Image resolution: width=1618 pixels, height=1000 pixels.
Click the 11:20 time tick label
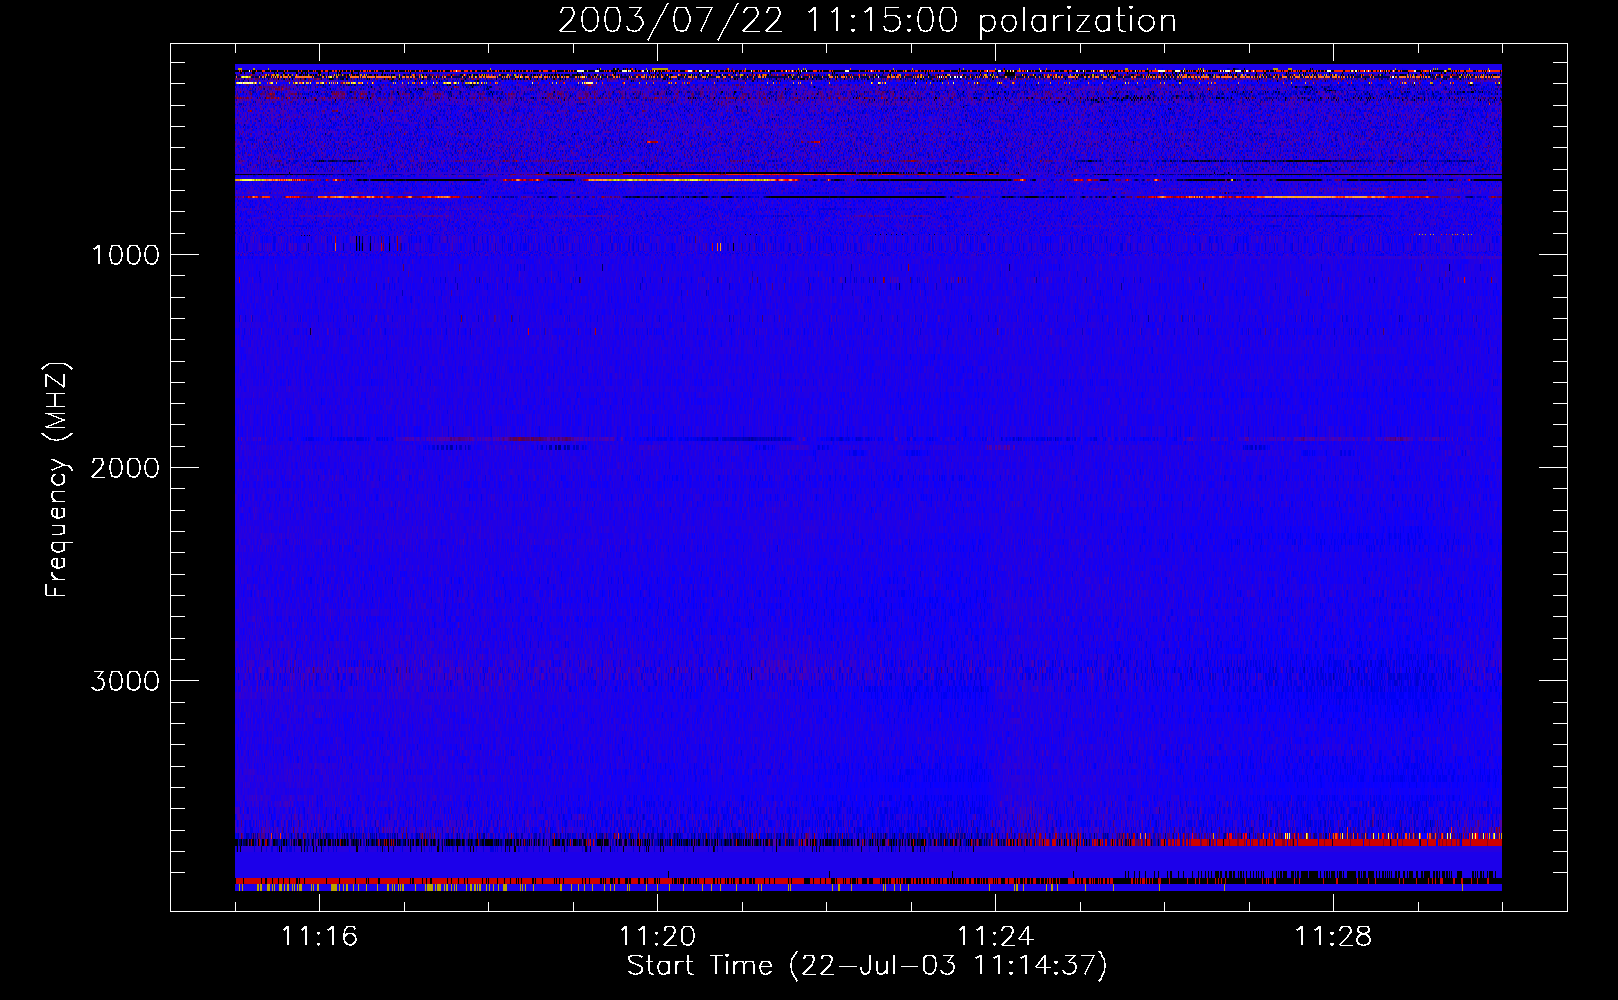pyautogui.click(x=657, y=936)
